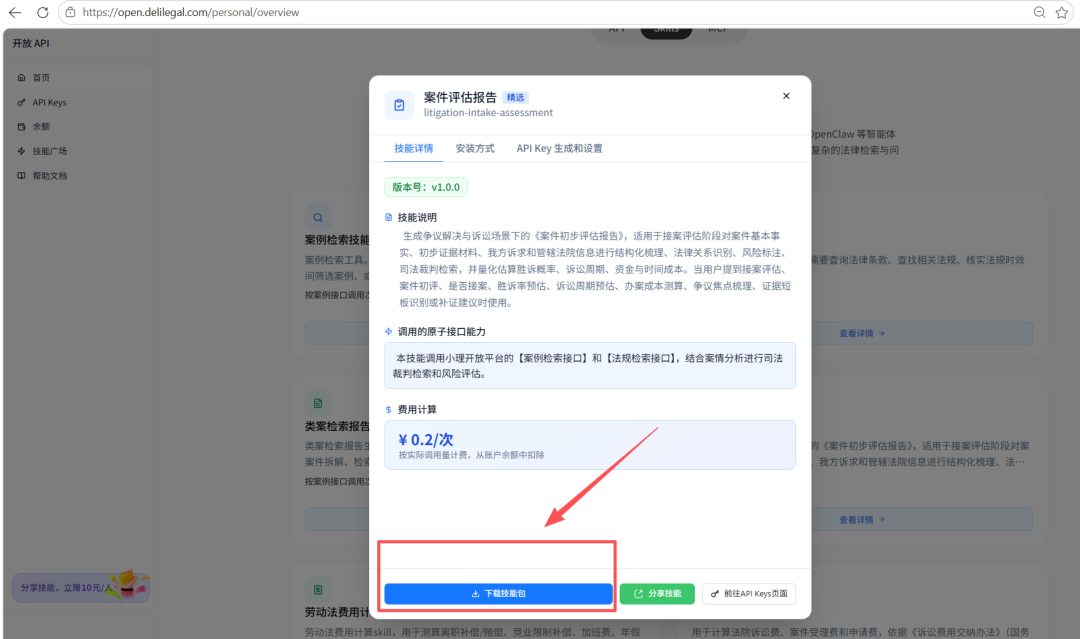
Task: Click the 劳动法费用计算 card title
Action: (x=338, y=612)
